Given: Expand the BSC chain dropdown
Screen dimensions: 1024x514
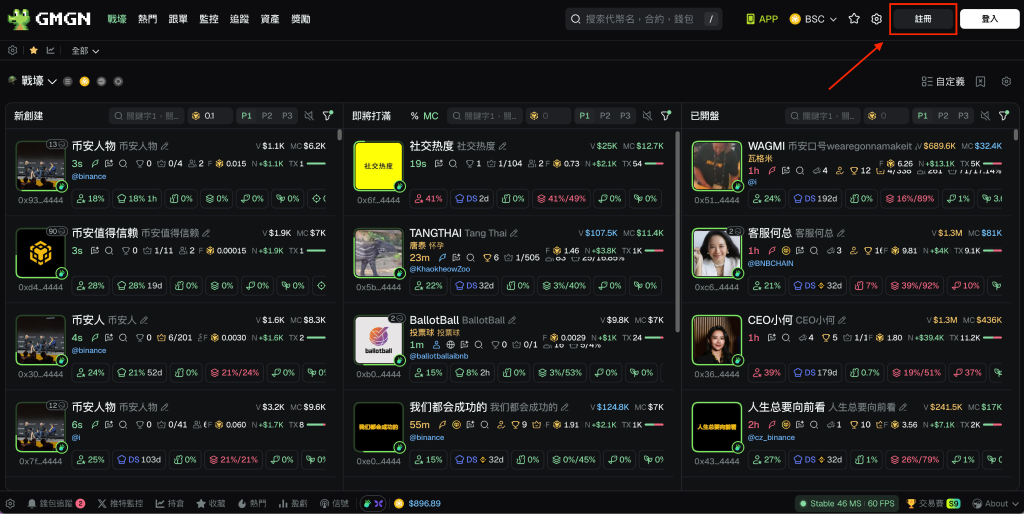Looking at the screenshot, I should [813, 19].
